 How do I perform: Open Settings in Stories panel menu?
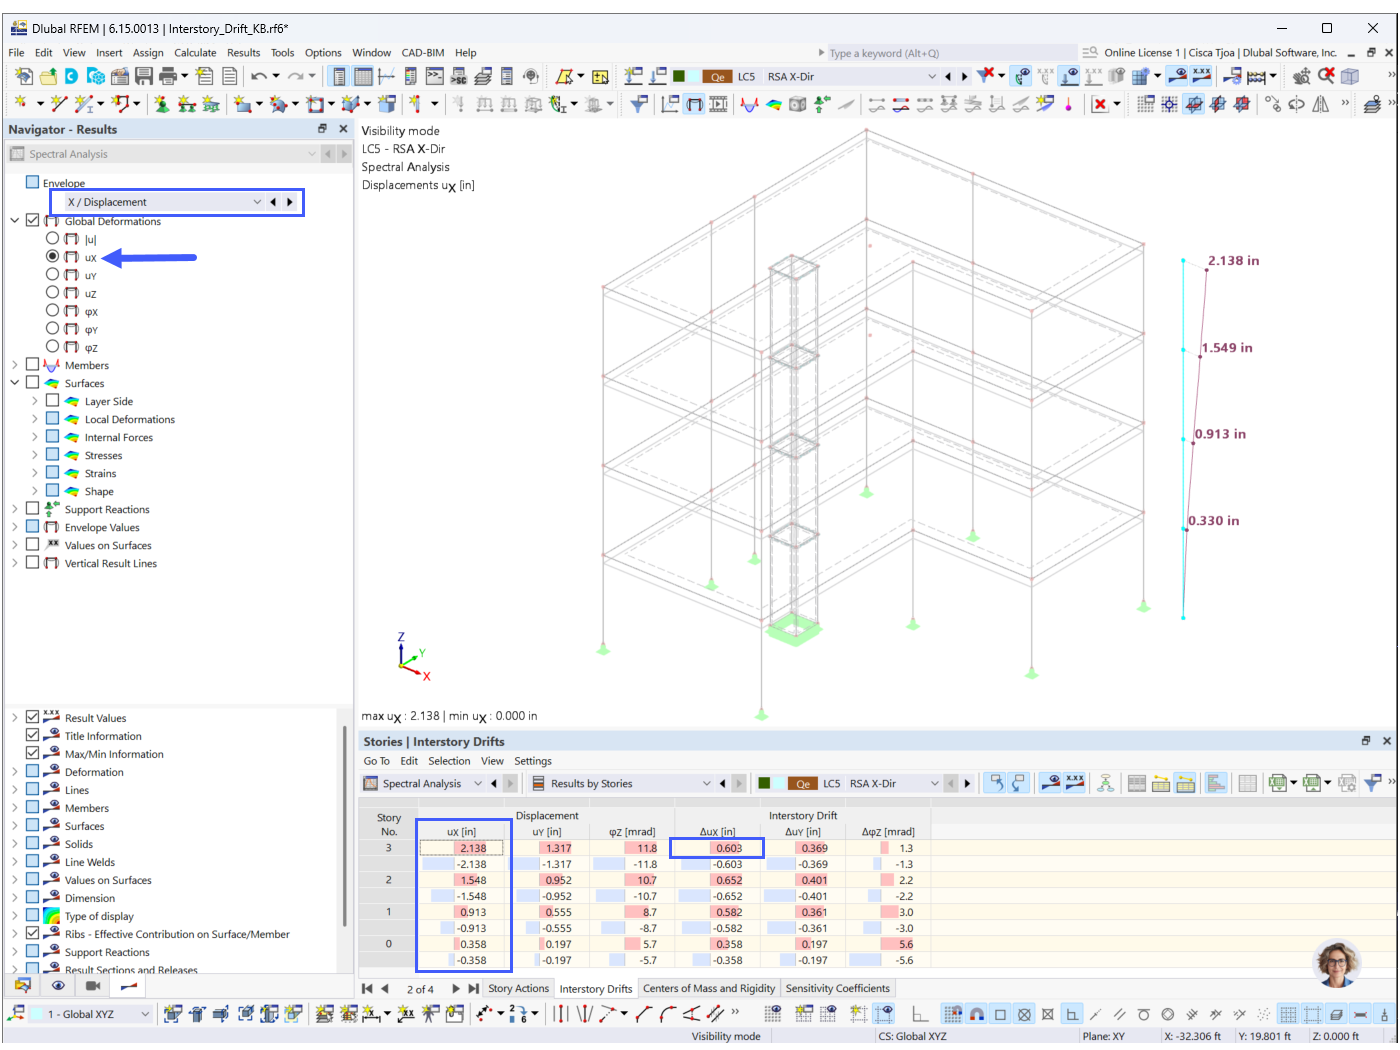coord(533,762)
